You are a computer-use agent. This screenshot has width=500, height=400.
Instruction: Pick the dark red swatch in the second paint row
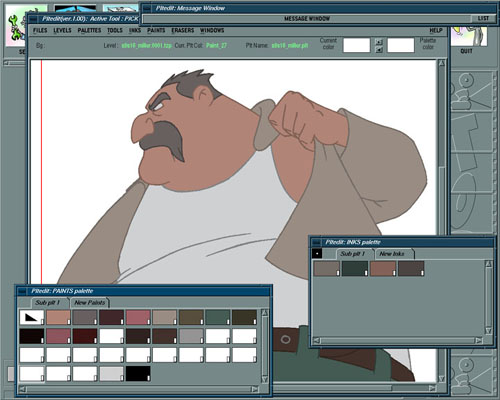click(x=85, y=336)
